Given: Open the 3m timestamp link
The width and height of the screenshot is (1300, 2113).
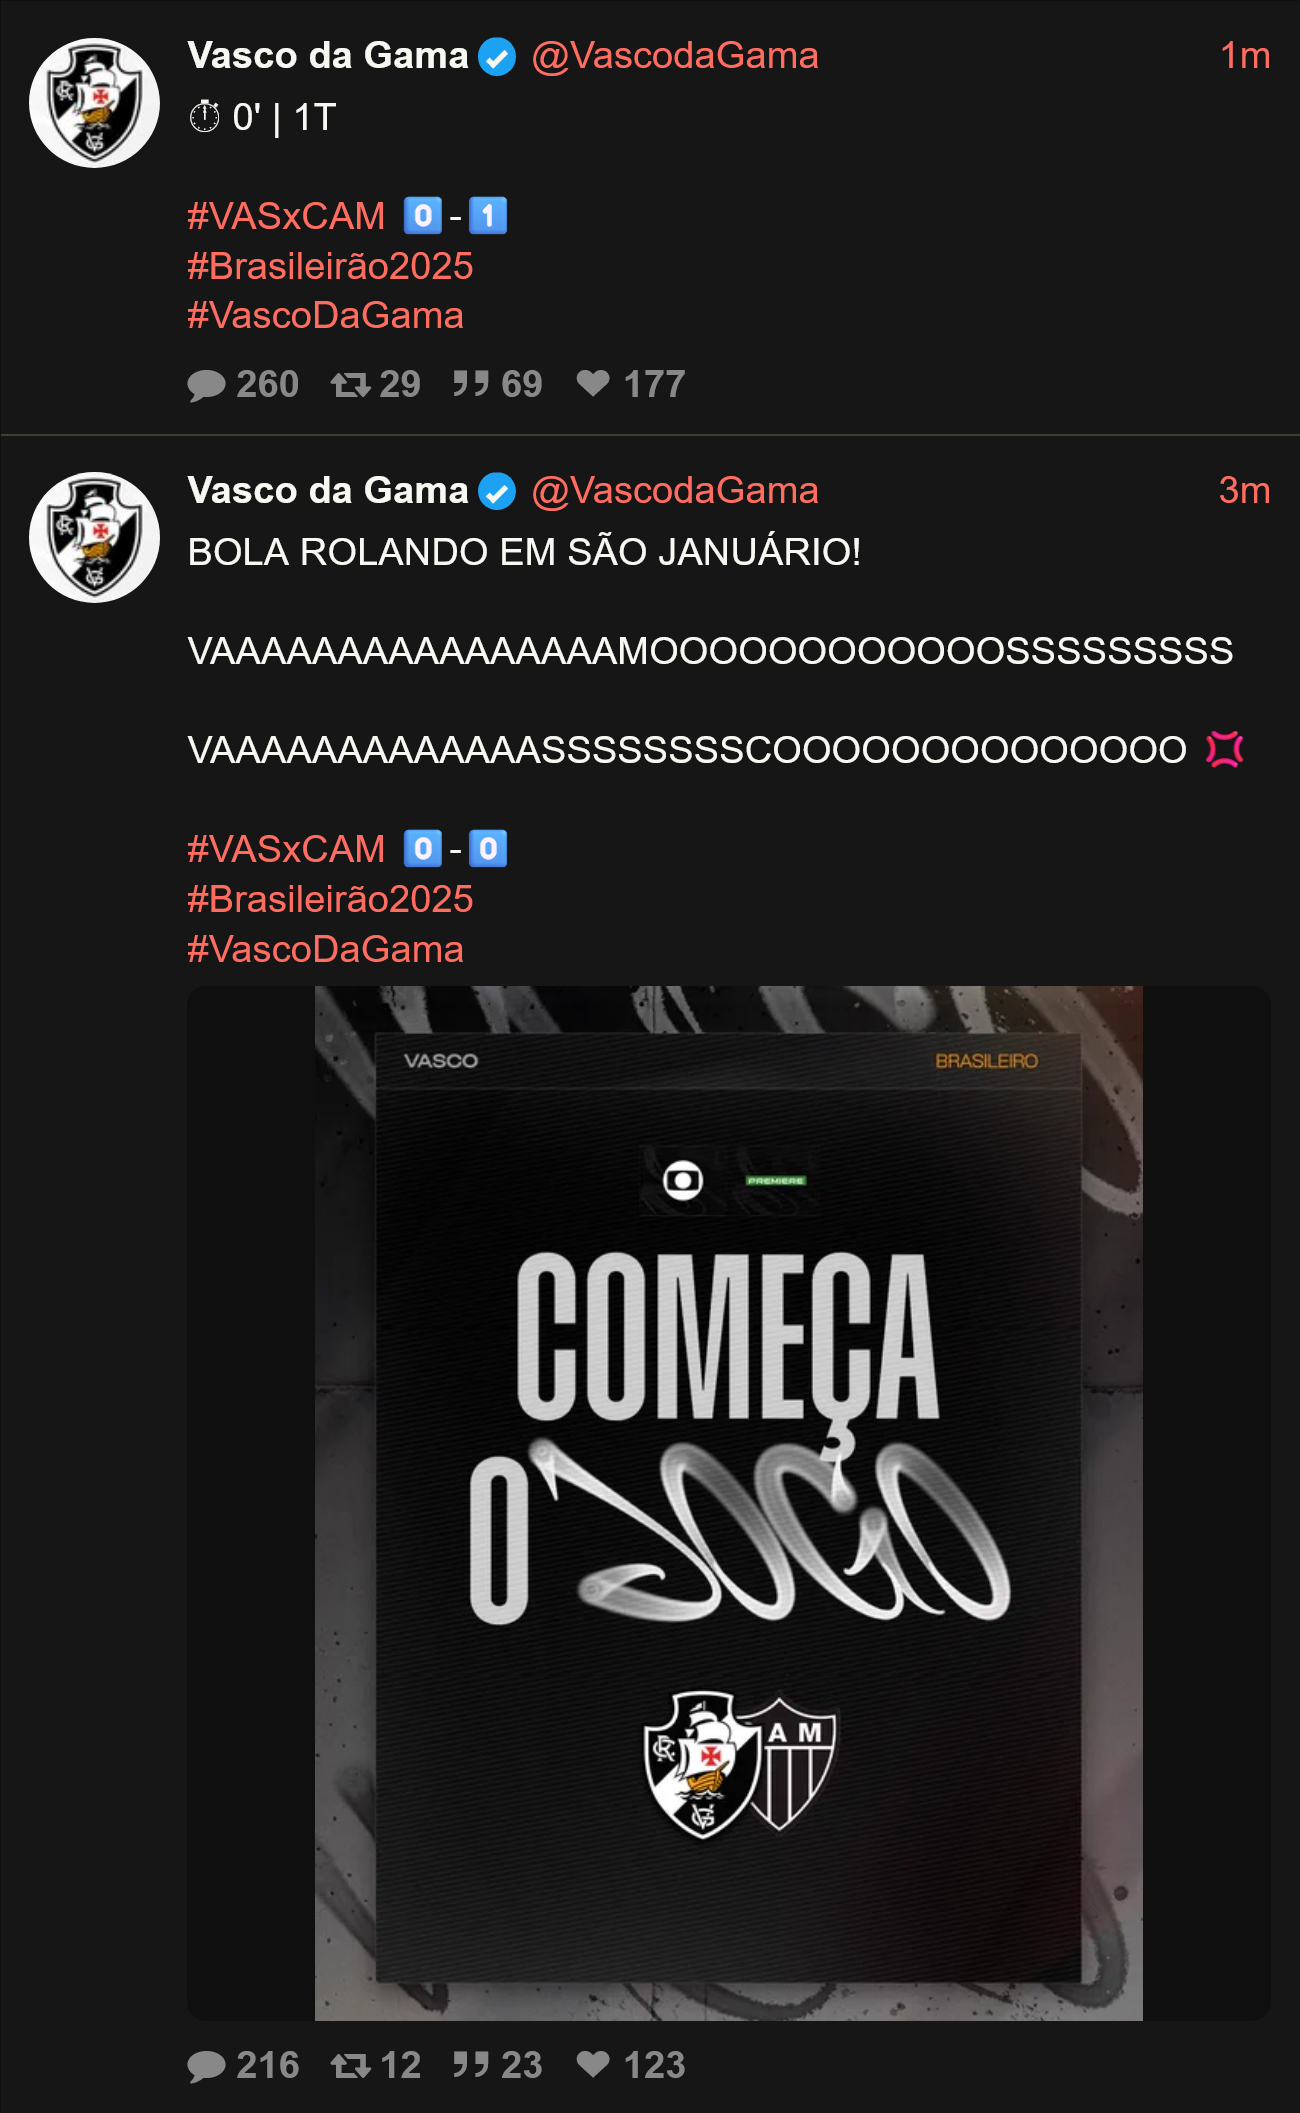Looking at the screenshot, I should (x=1244, y=491).
